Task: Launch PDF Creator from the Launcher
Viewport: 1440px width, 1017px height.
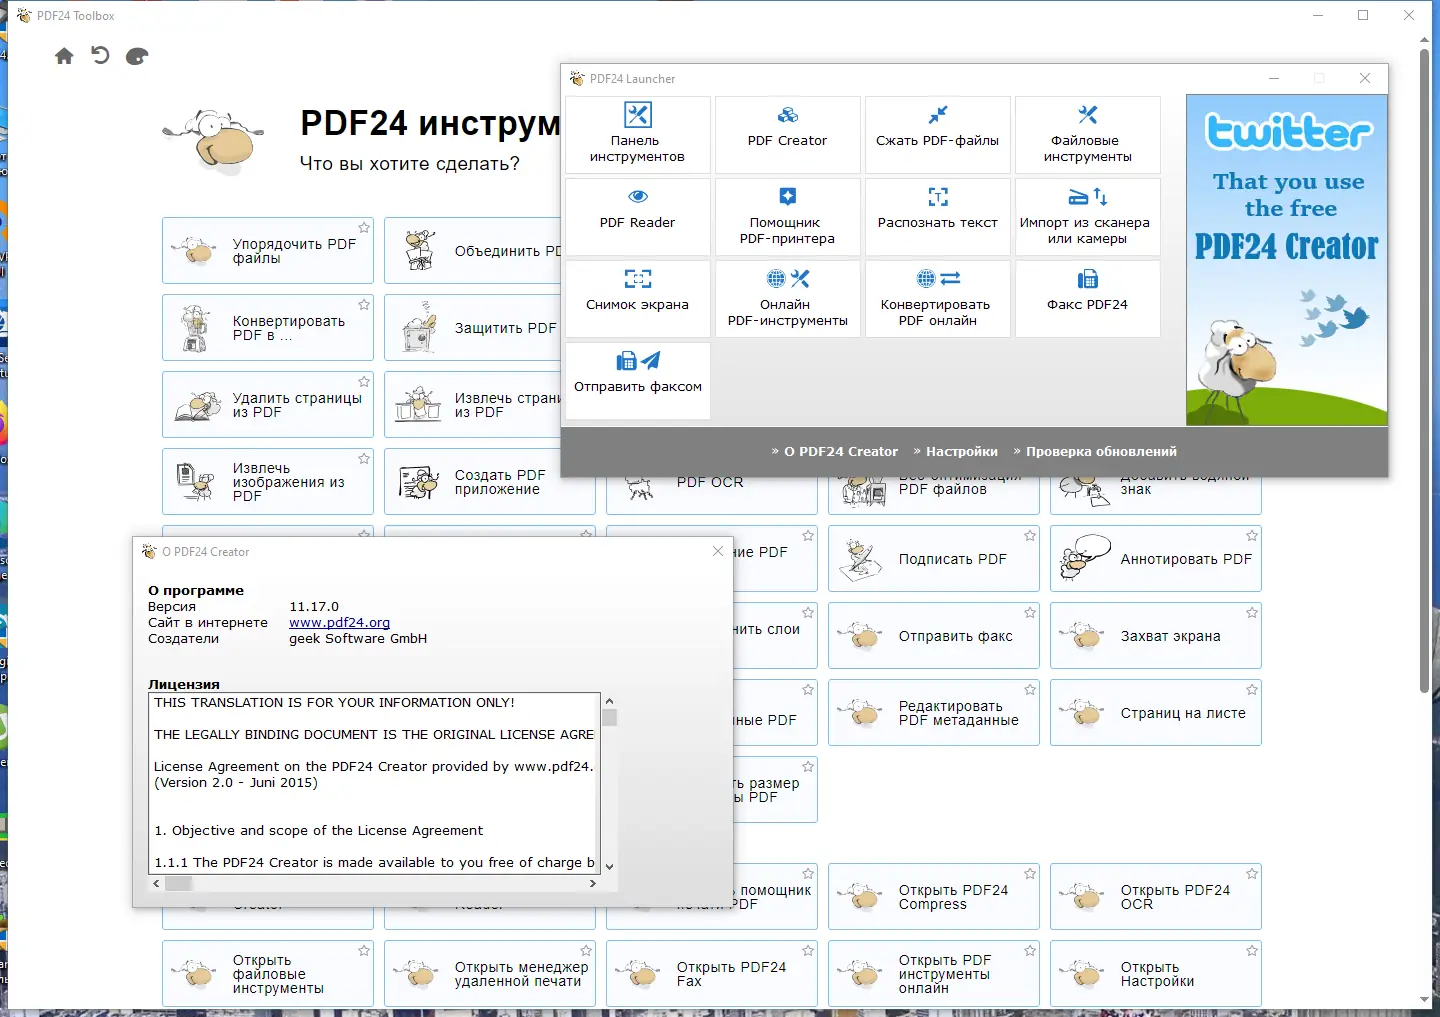Action: tap(788, 134)
